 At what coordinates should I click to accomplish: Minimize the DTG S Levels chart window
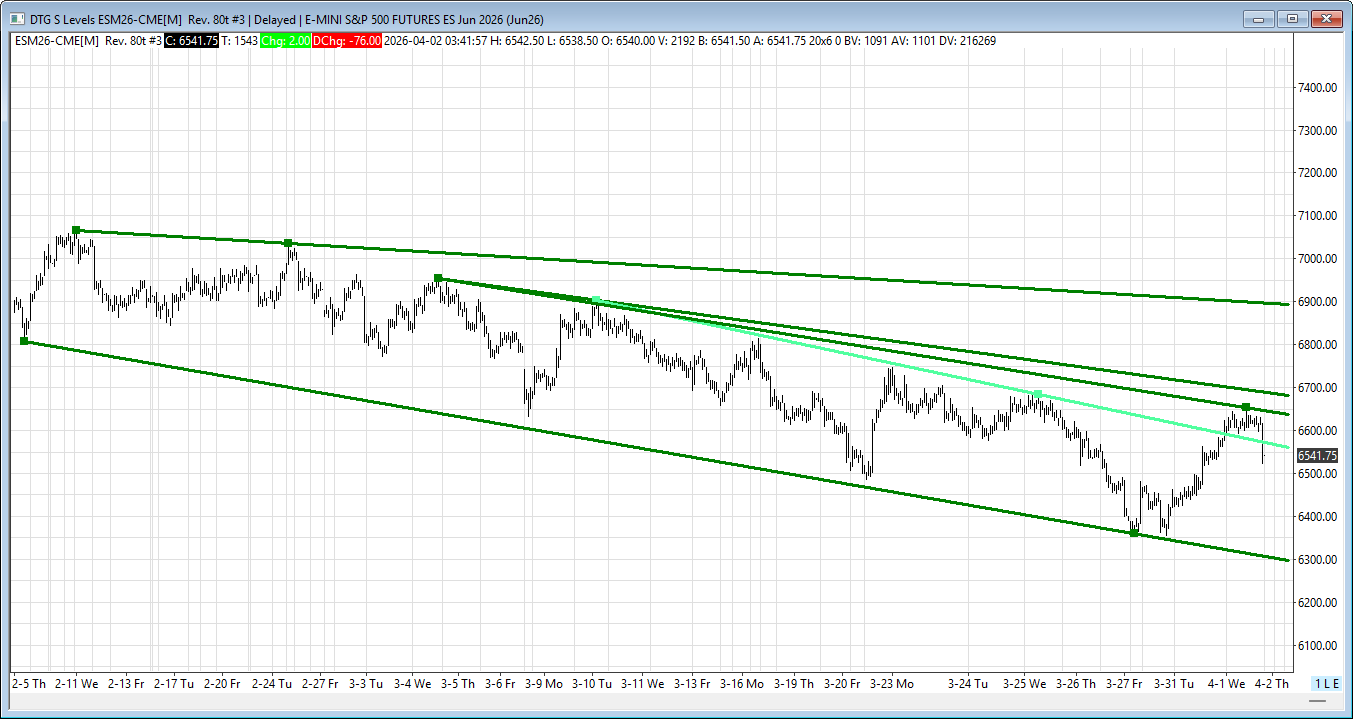coord(1258,19)
